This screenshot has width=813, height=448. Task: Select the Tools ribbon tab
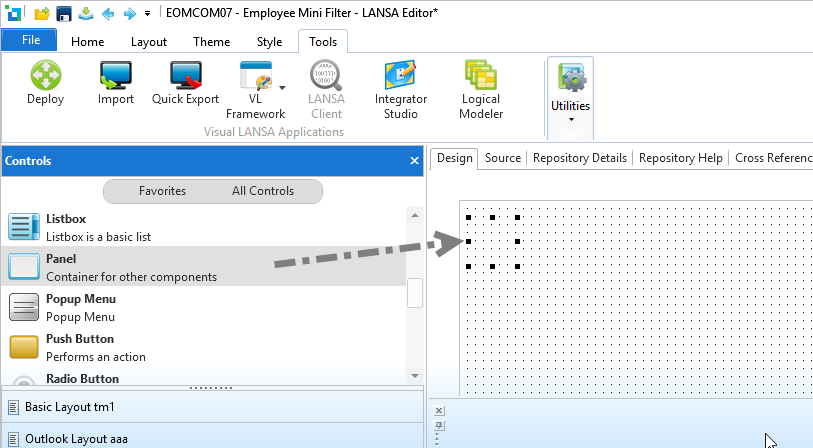(323, 41)
